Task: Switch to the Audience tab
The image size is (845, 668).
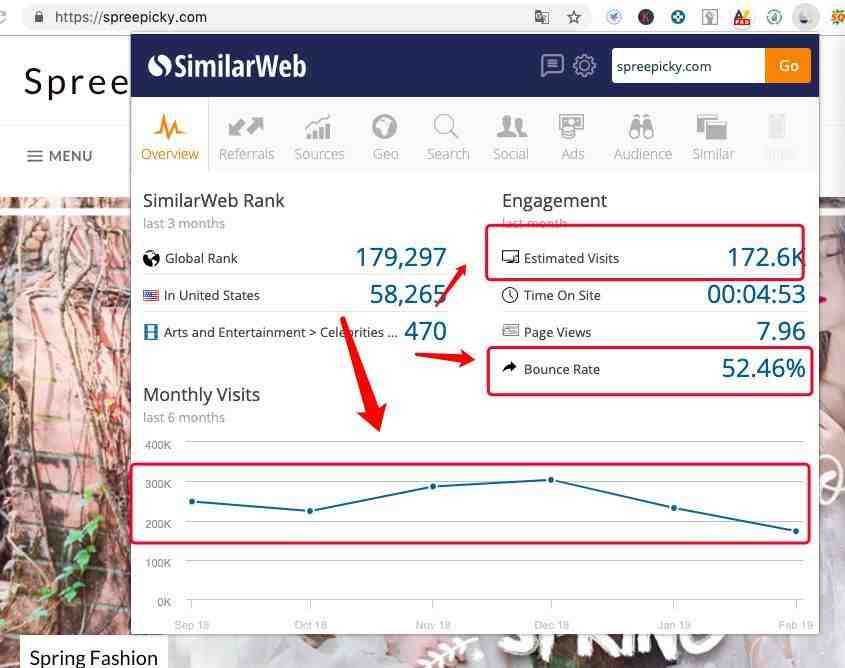Action: 642,138
